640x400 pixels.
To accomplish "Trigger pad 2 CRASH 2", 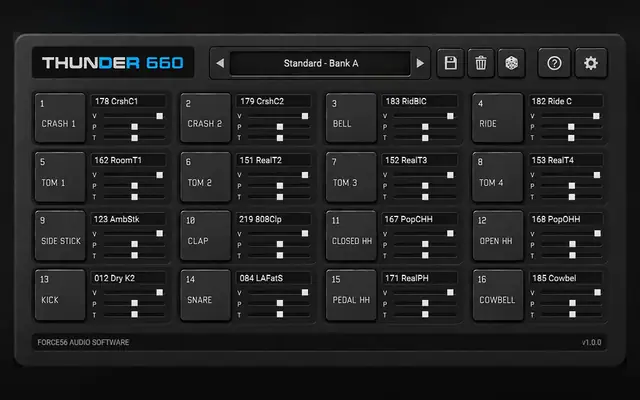I will click(205, 118).
